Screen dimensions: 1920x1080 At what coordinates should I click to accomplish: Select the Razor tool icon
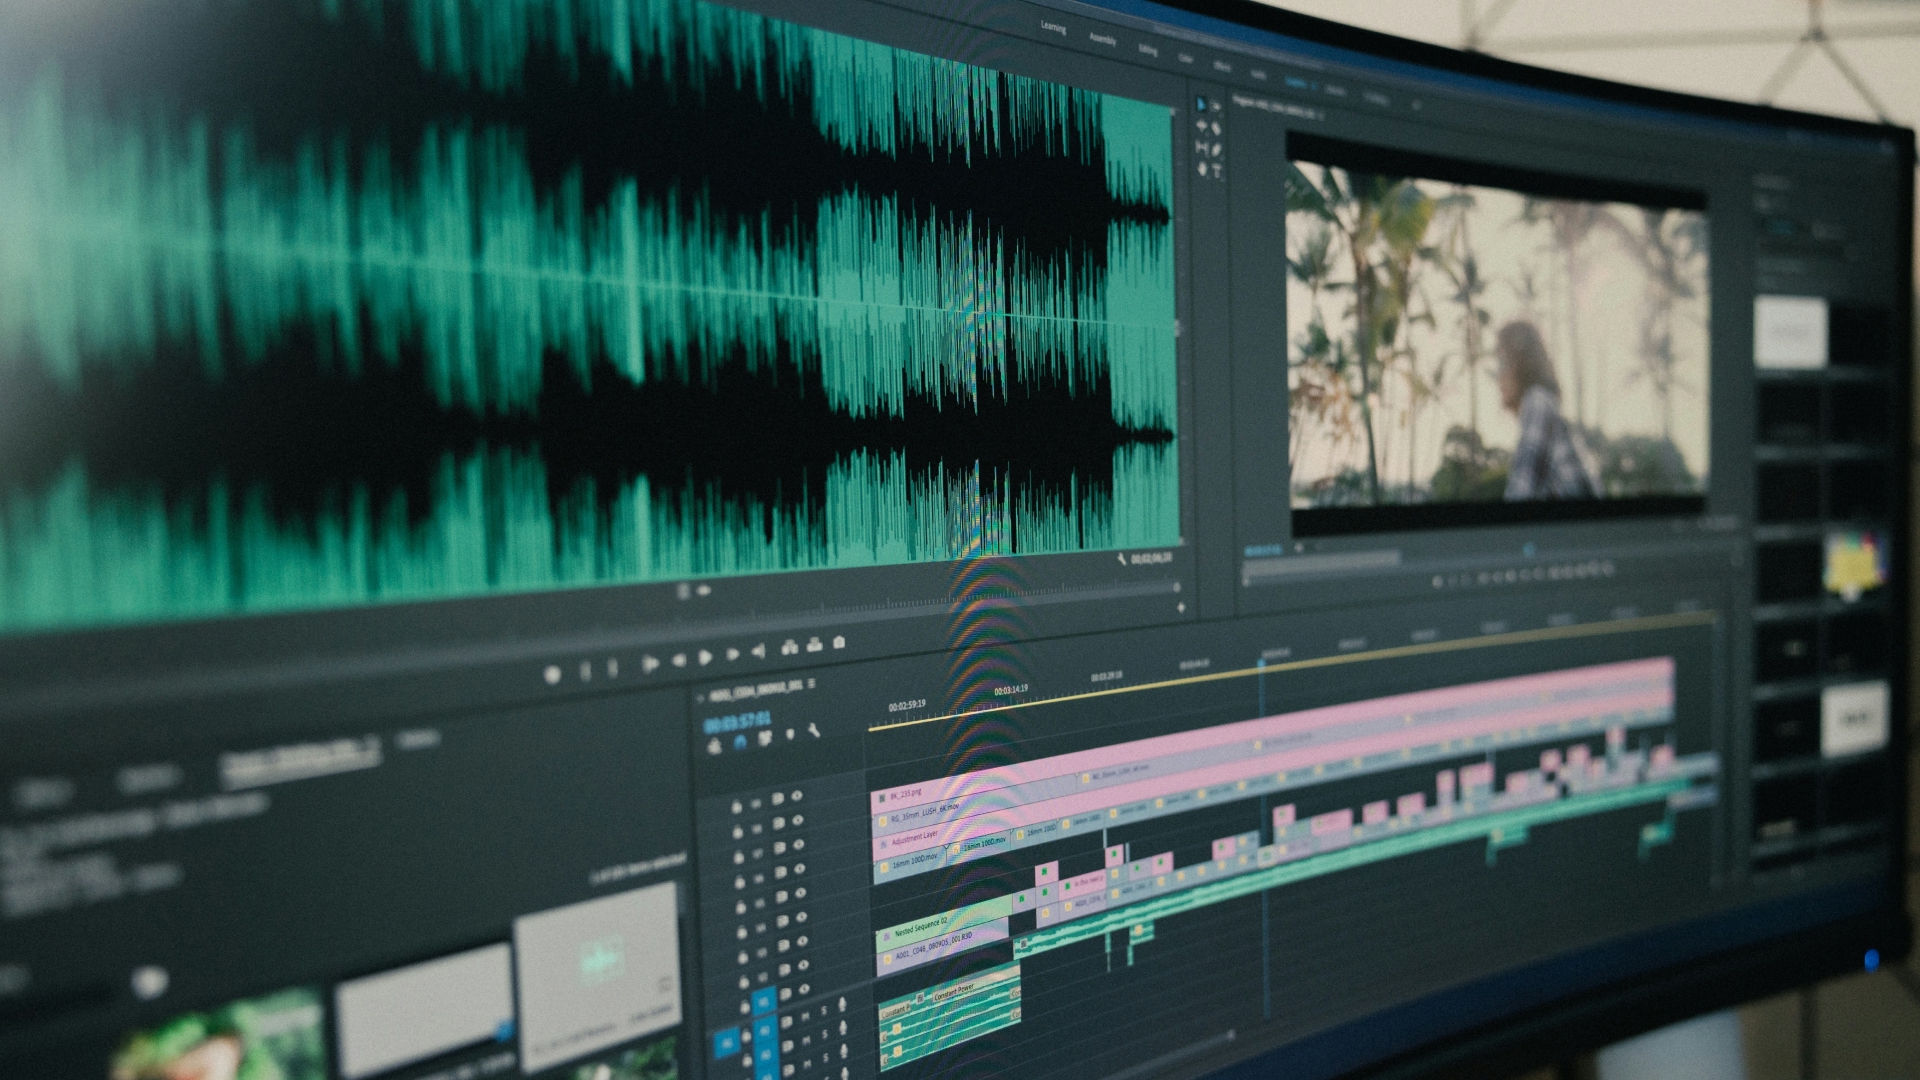point(1216,128)
